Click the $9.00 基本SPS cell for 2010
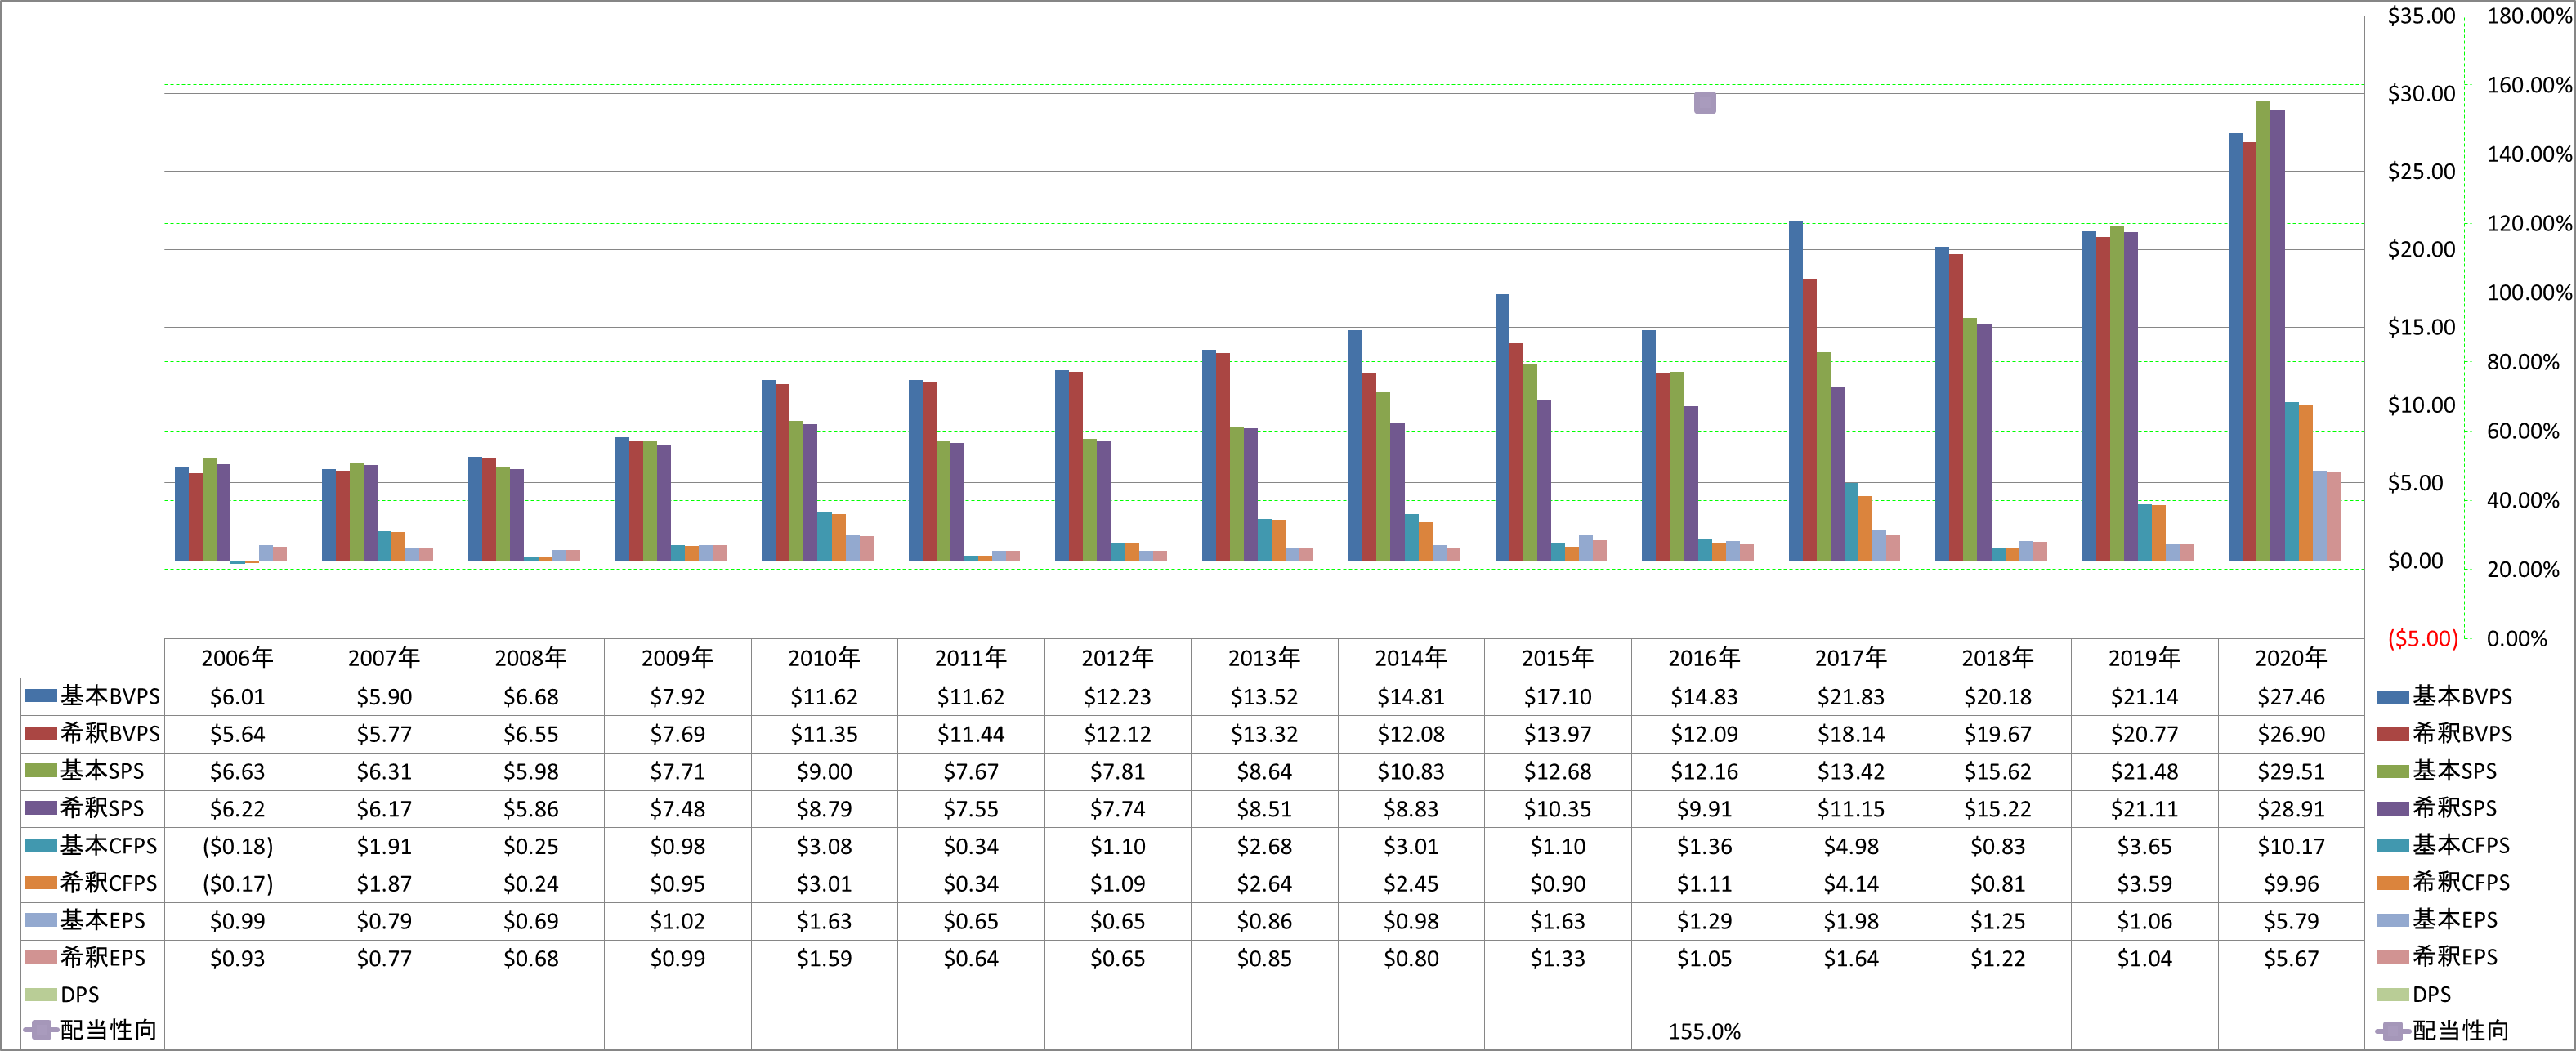The image size is (2576, 1051). [x=824, y=771]
